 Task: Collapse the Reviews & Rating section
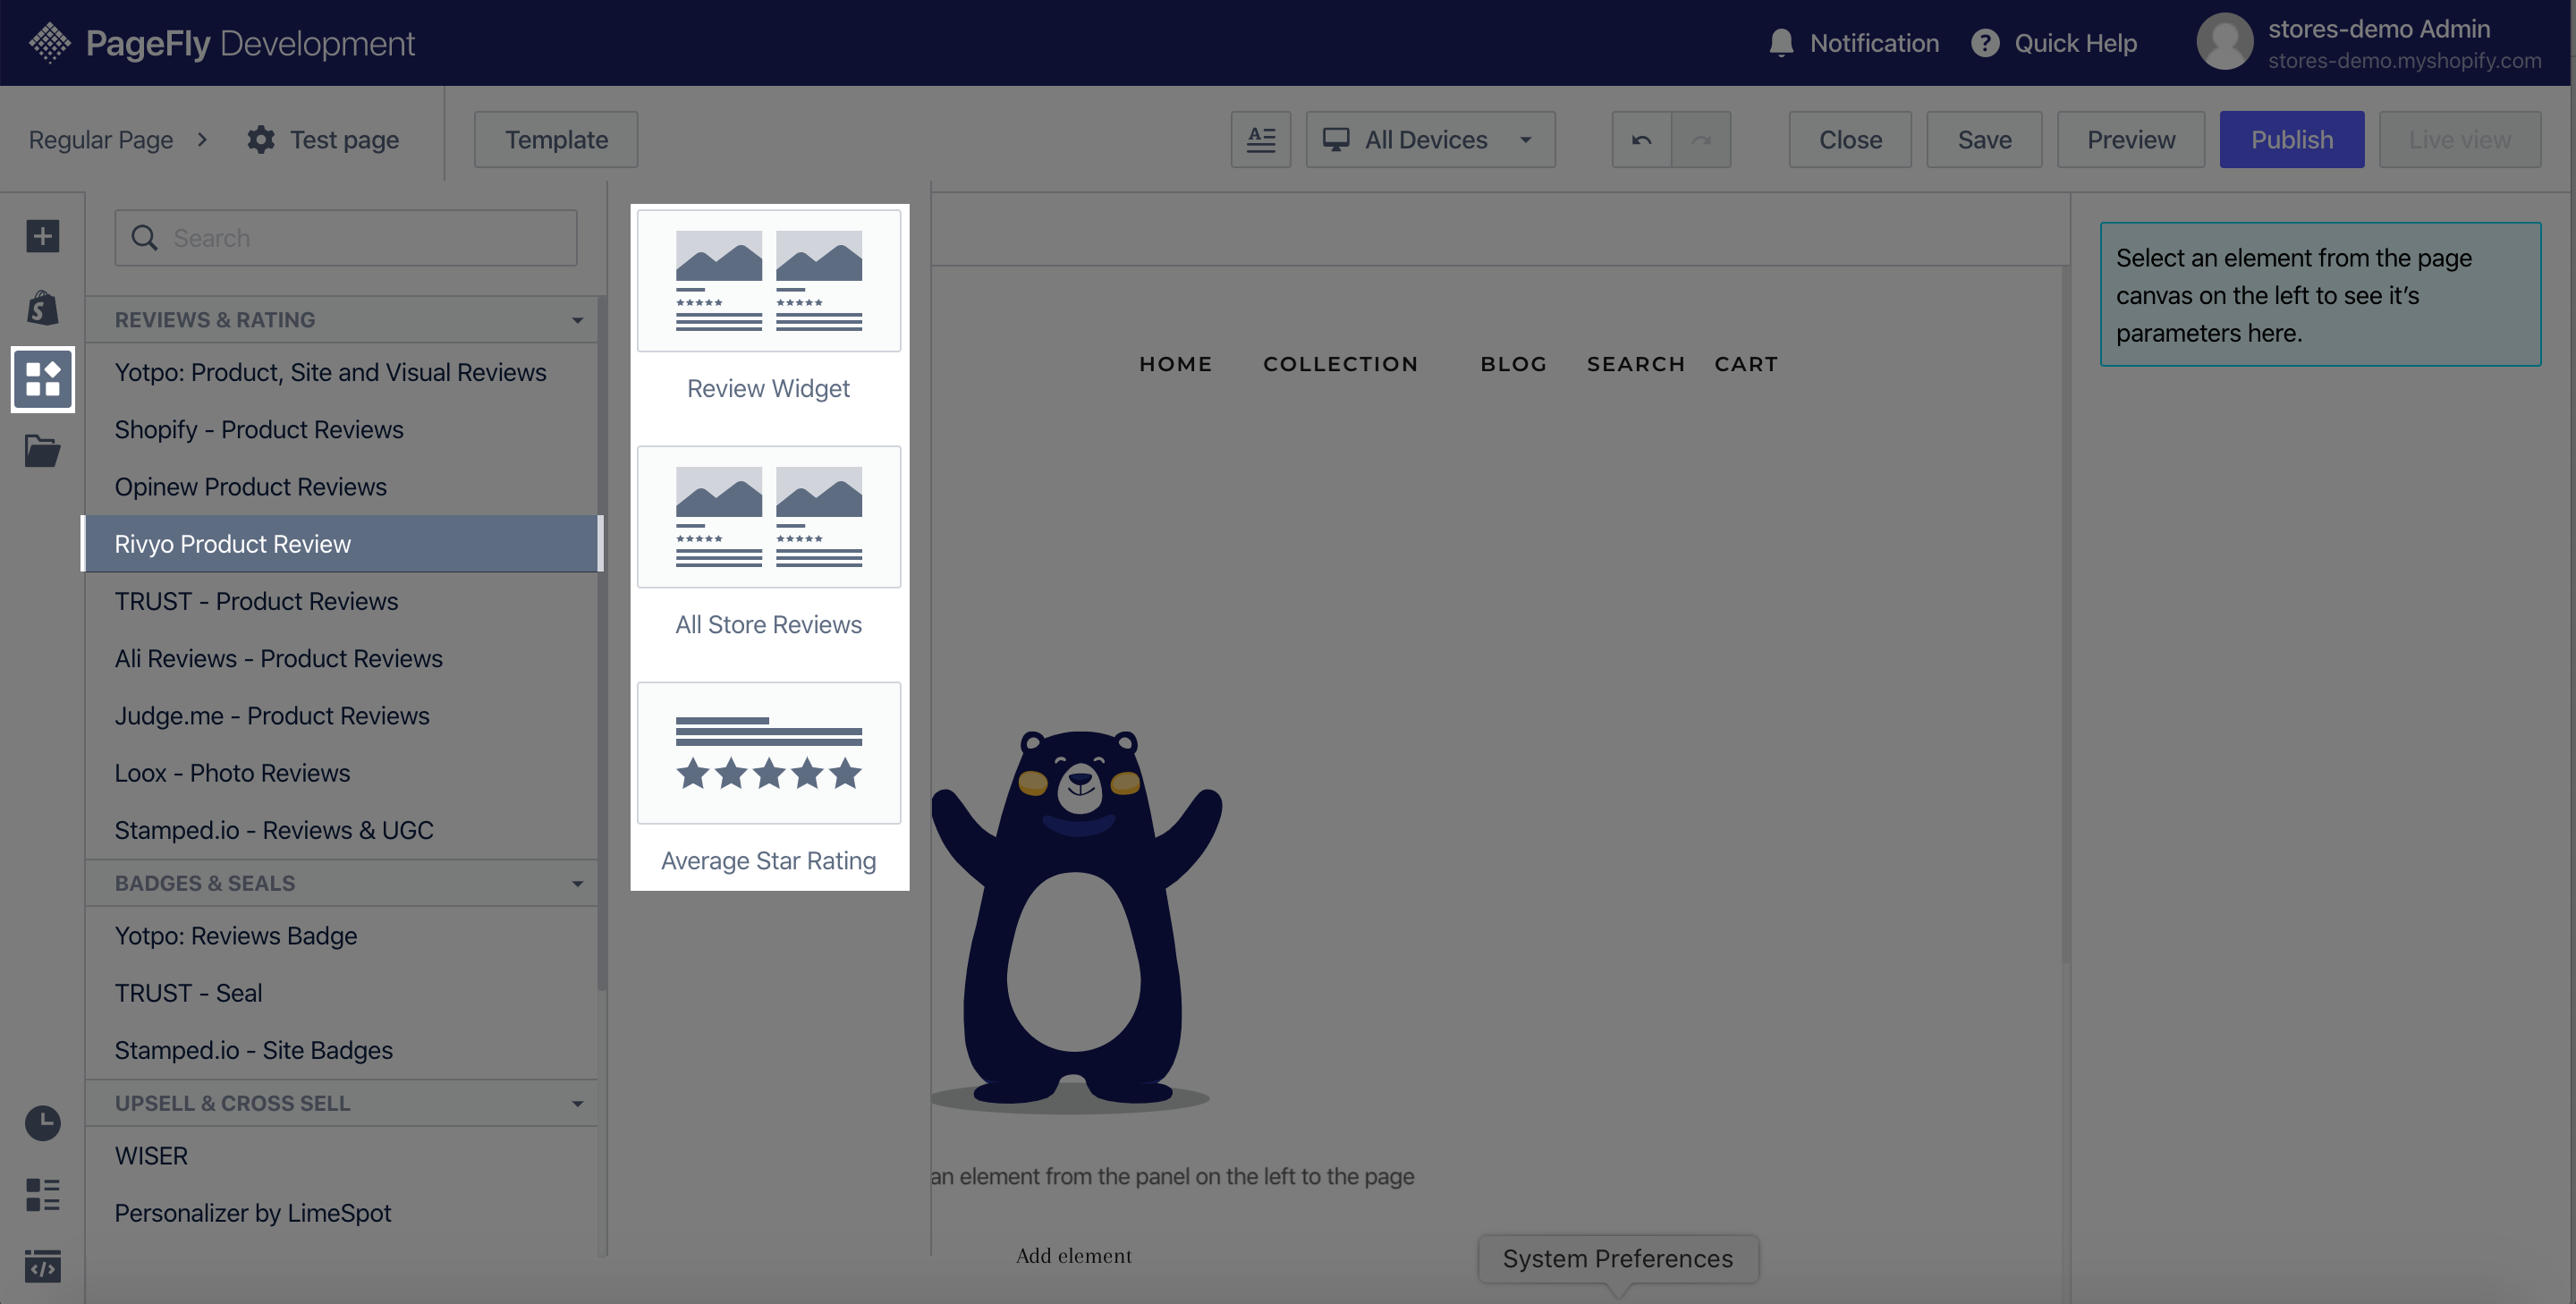tap(577, 320)
